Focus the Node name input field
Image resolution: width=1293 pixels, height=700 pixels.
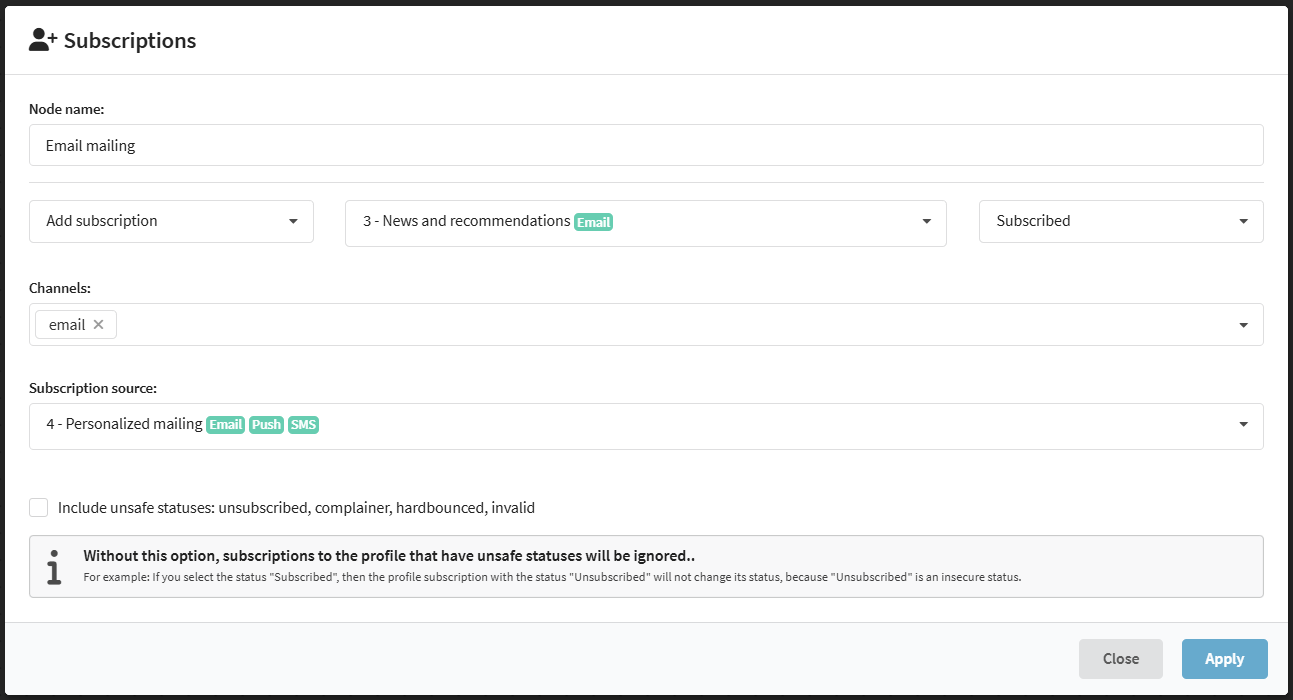[x=645, y=146]
